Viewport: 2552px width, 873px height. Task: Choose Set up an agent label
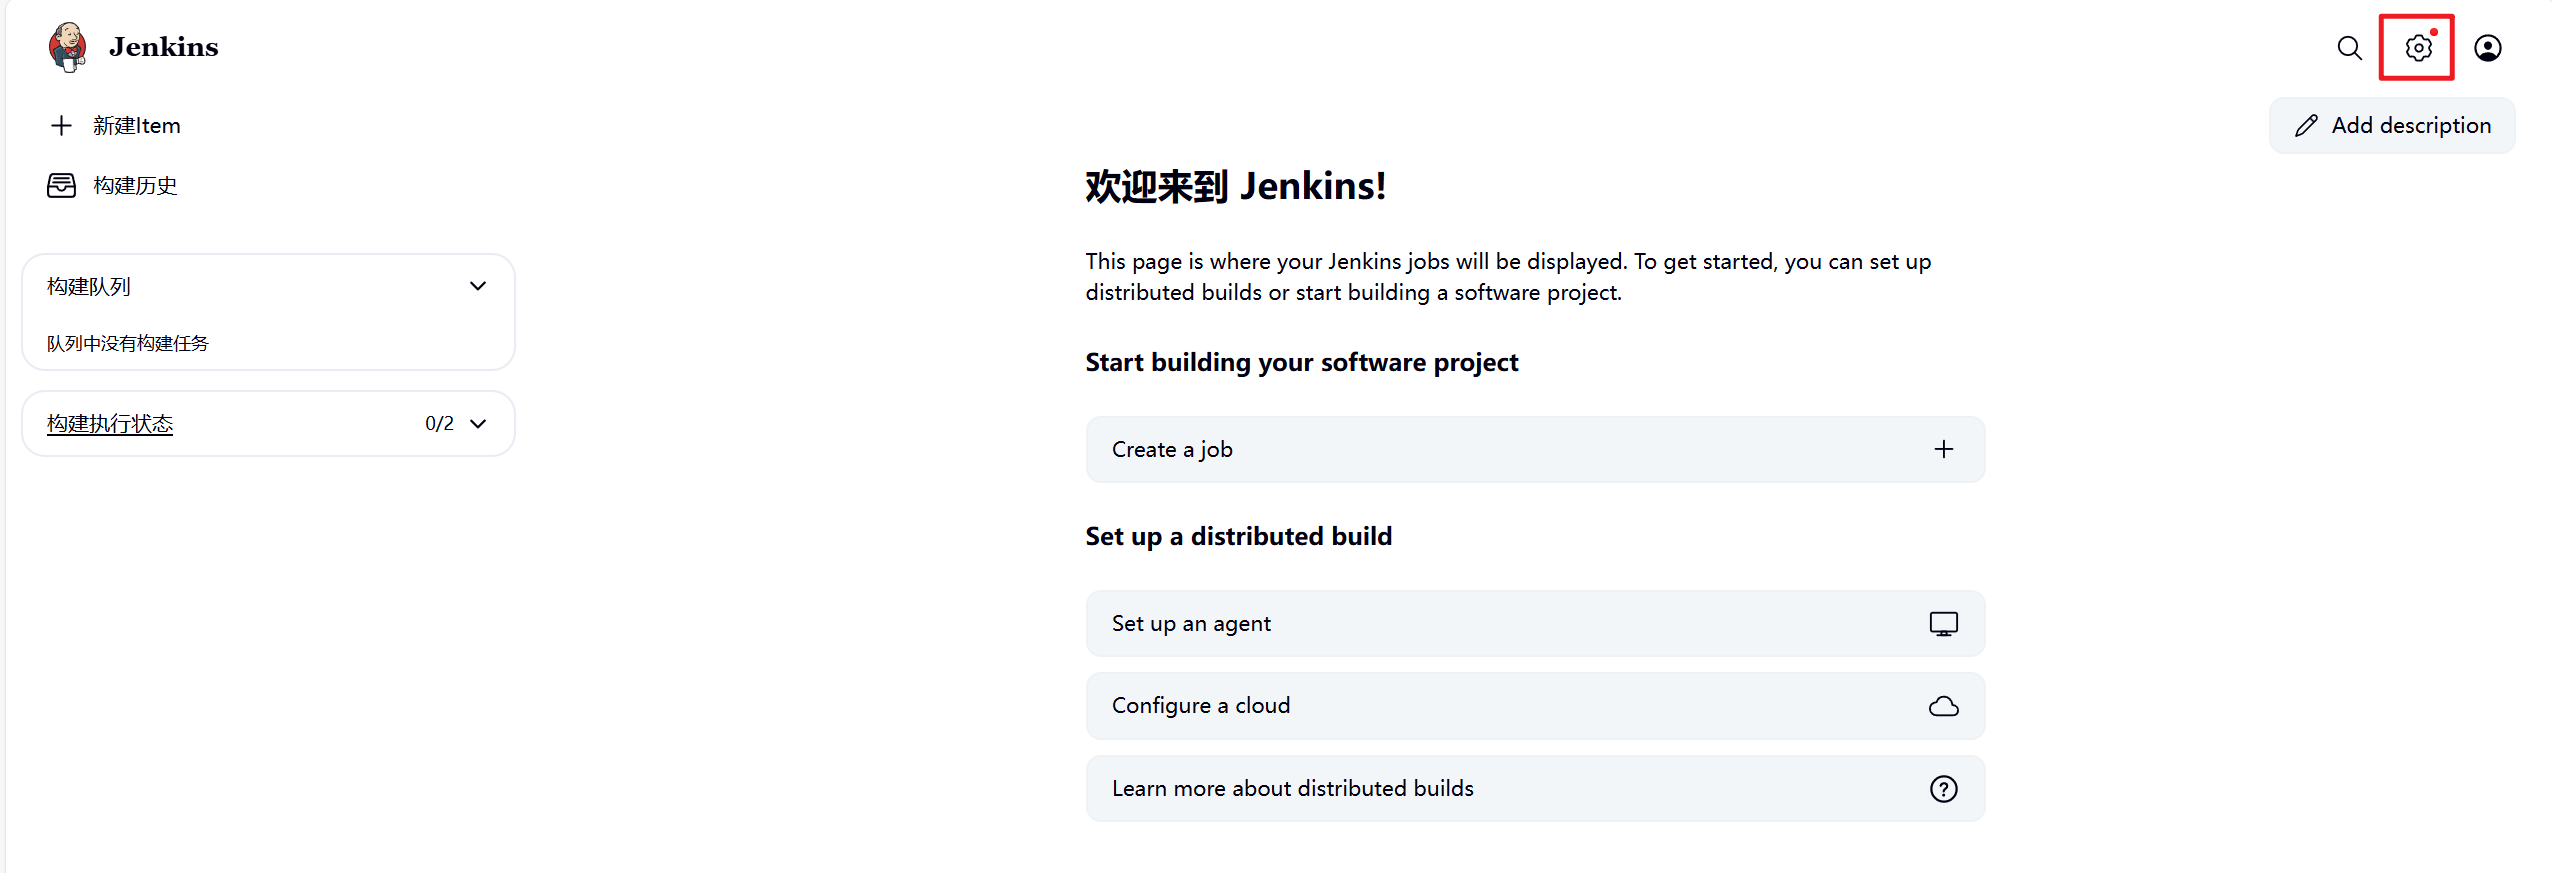tap(1191, 624)
